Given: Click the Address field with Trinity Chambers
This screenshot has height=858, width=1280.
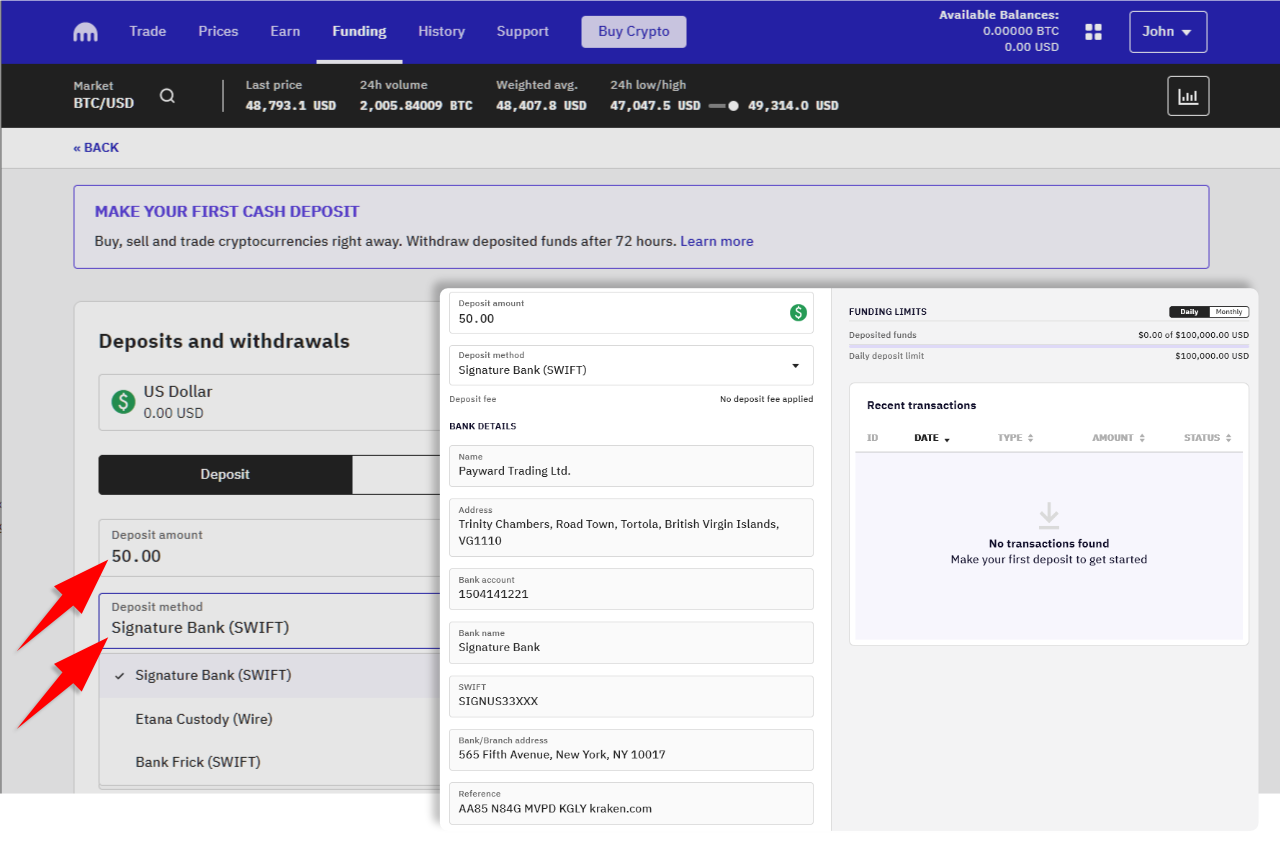Looking at the screenshot, I should click(x=631, y=528).
